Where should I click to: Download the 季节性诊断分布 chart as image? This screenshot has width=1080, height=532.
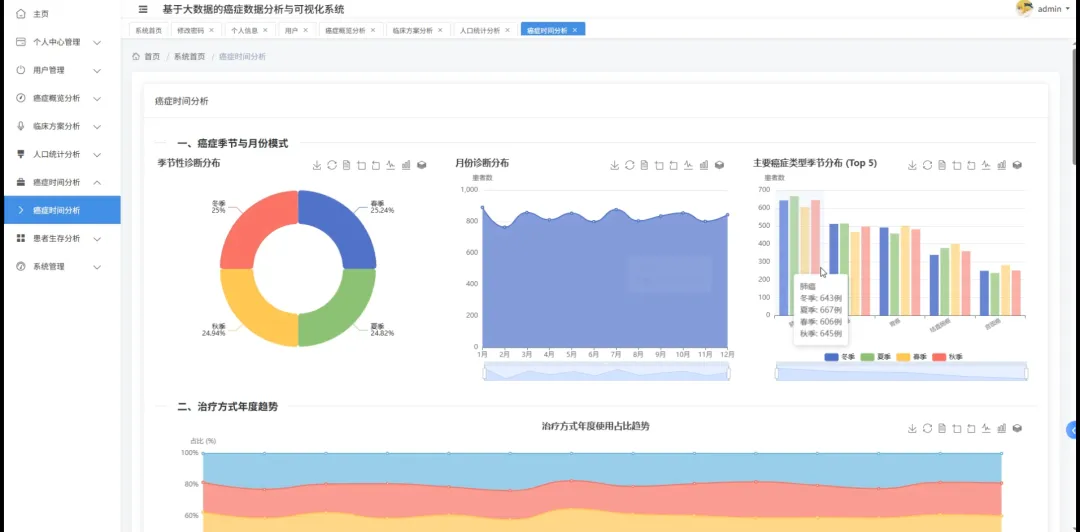(317, 165)
